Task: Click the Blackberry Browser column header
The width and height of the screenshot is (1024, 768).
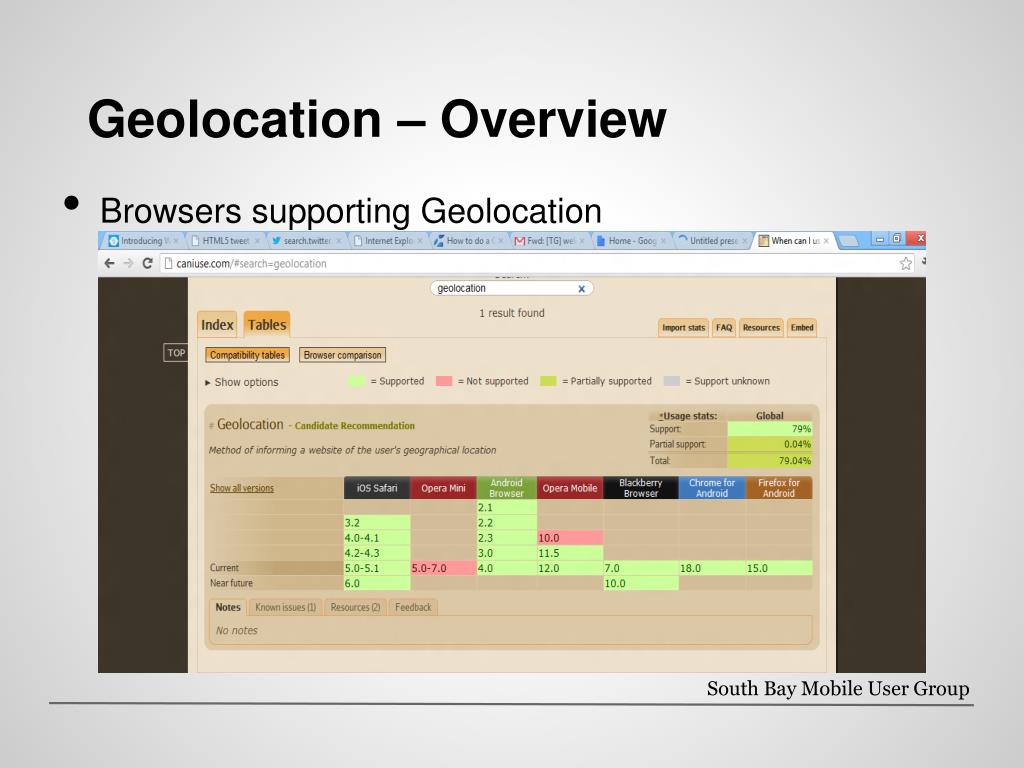Action: (641, 488)
